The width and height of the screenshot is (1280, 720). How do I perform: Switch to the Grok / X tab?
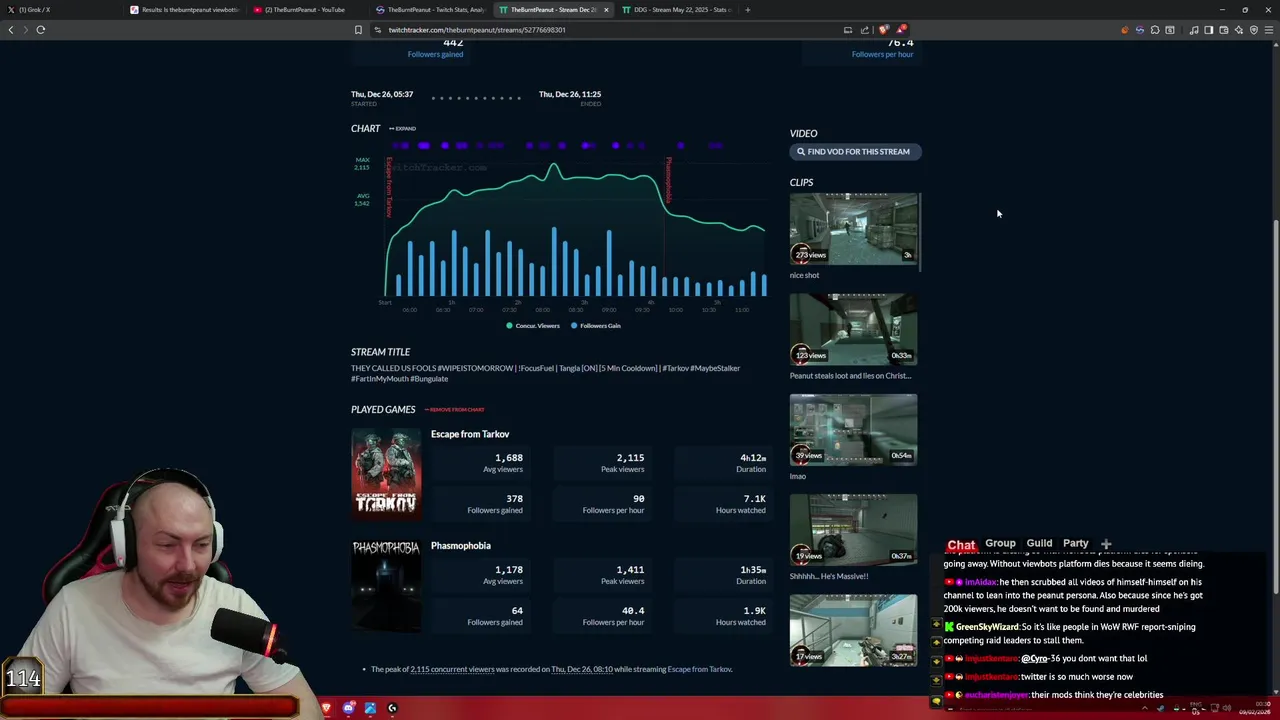60,10
